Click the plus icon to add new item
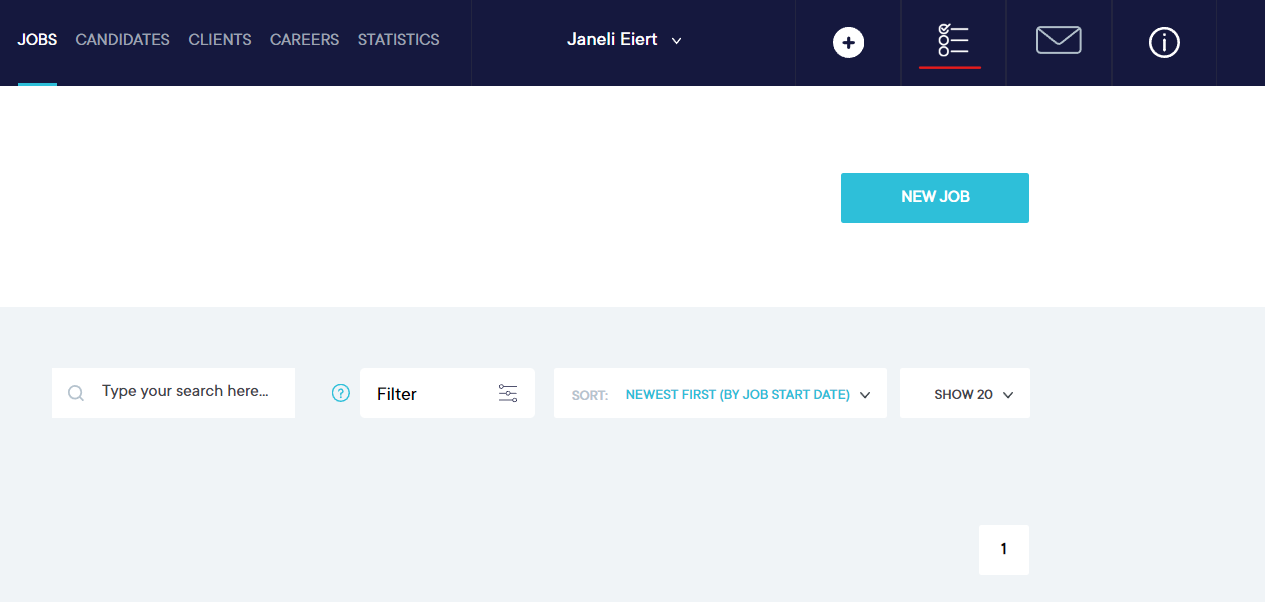The width and height of the screenshot is (1265, 602). (x=848, y=43)
